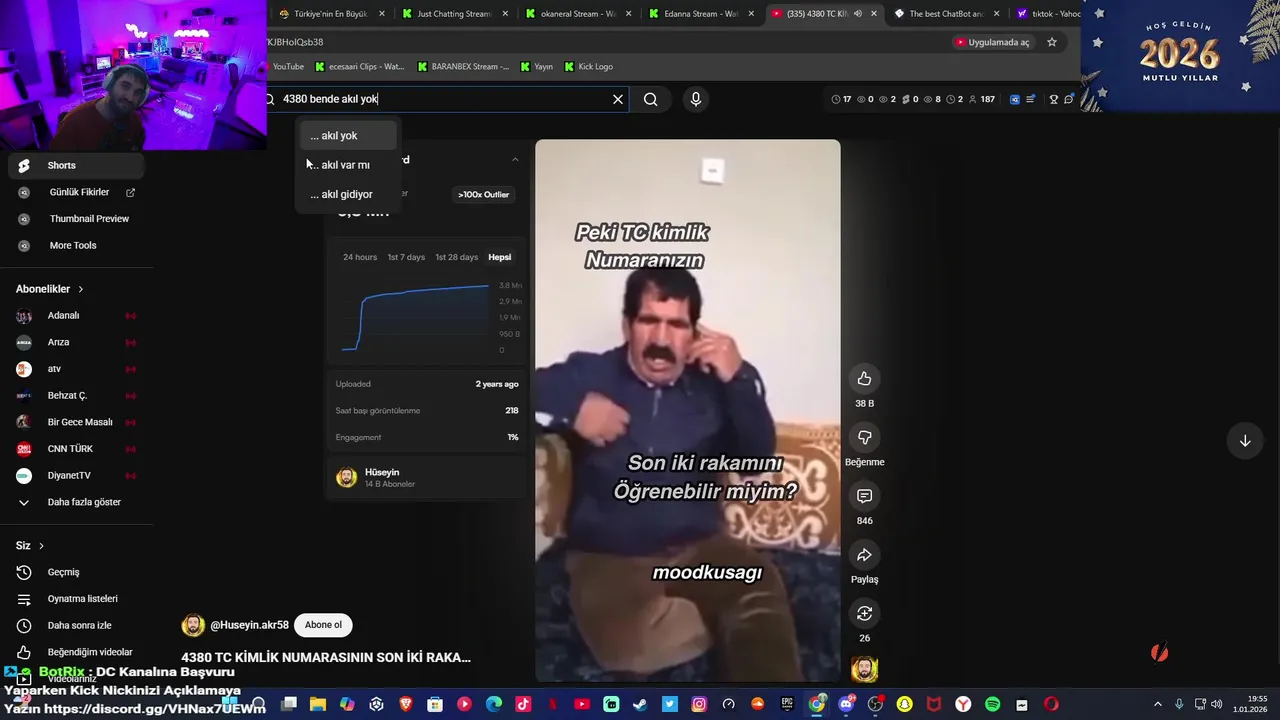1280x720 pixels.
Task: Open the @Huseyin.akr58 channel handle
Action: pos(249,625)
